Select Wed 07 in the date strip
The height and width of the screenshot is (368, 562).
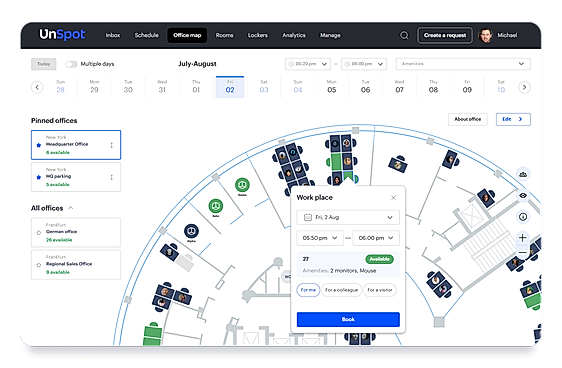(x=399, y=87)
